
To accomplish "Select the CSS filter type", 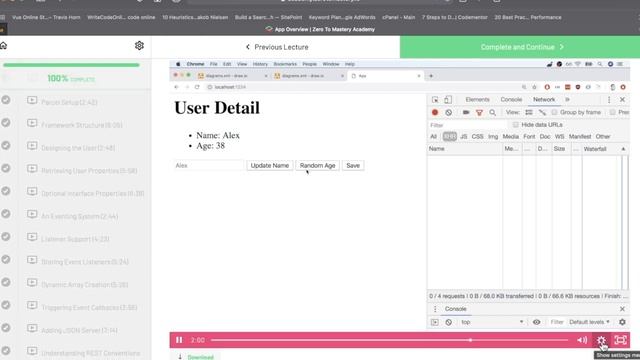I will [477, 137].
